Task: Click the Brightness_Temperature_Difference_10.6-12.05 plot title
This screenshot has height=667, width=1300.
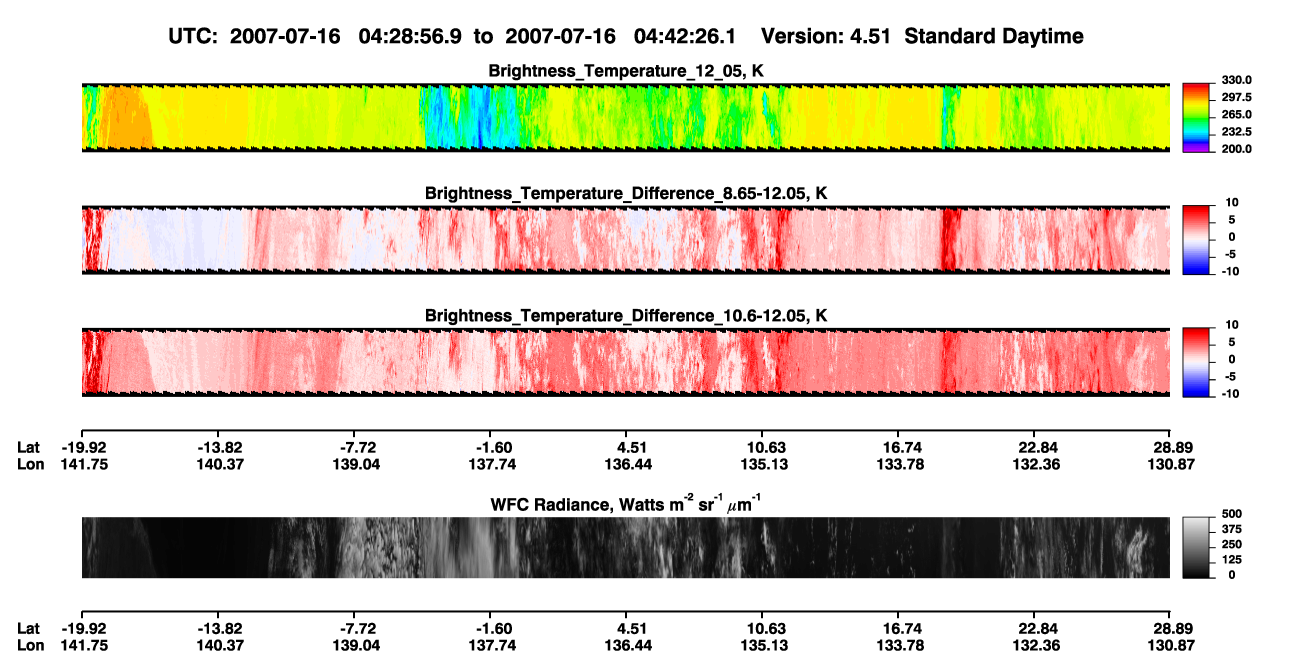Action: click(x=626, y=316)
